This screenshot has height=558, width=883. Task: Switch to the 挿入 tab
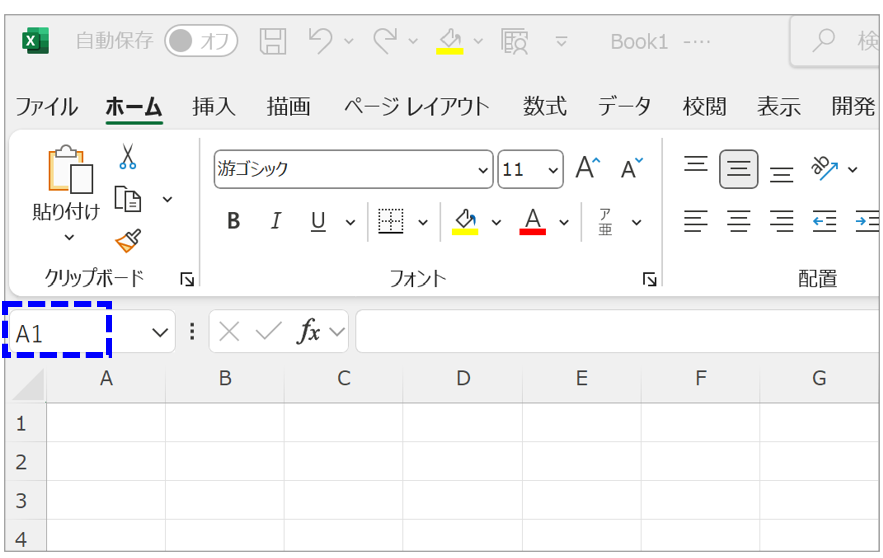pyautogui.click(x=213, y=106)
